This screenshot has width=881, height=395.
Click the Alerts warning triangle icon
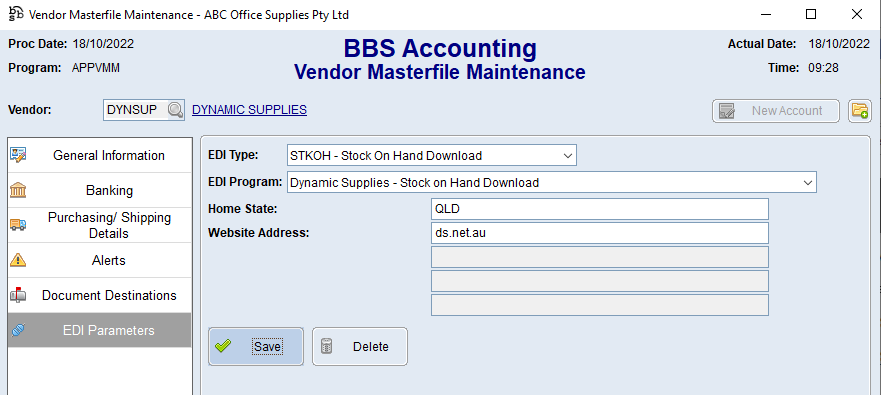pyautogui.click(x=18, y=260)
